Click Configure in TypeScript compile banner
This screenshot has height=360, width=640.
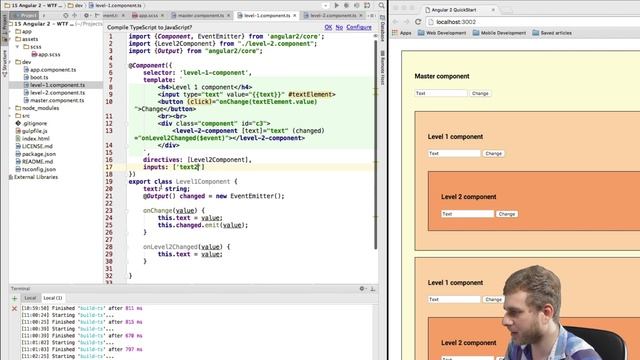359,27
